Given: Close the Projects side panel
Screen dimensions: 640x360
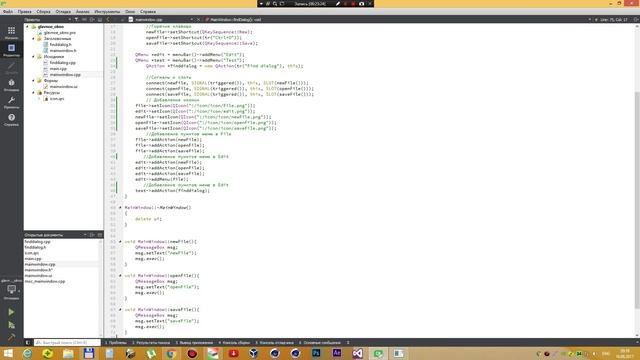Looking at the screenshot, I should [100, 20].
